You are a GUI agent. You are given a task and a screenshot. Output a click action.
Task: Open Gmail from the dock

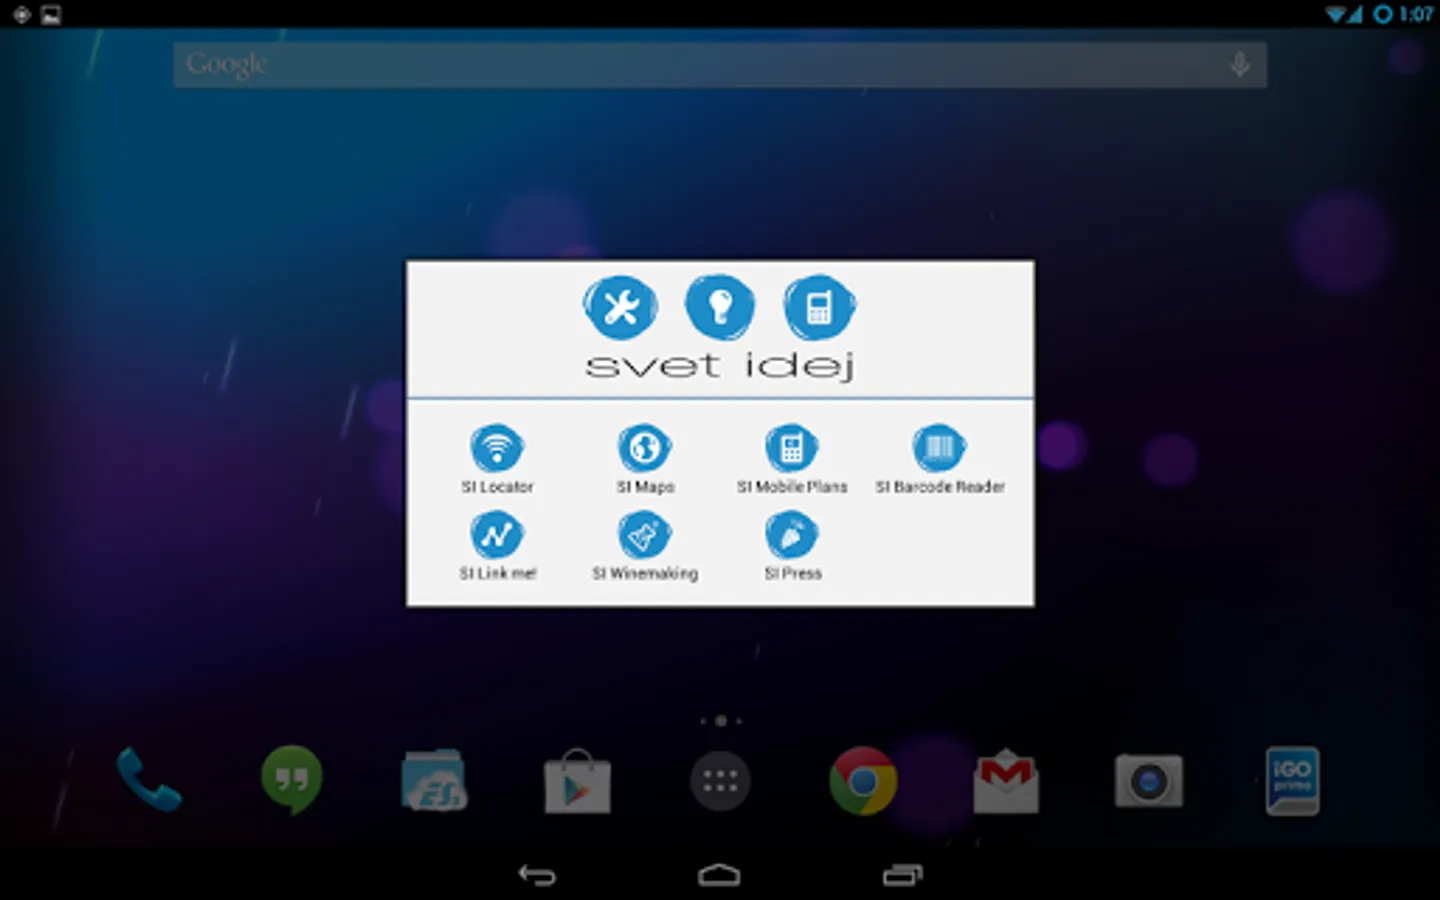[x=1005, y=781]
